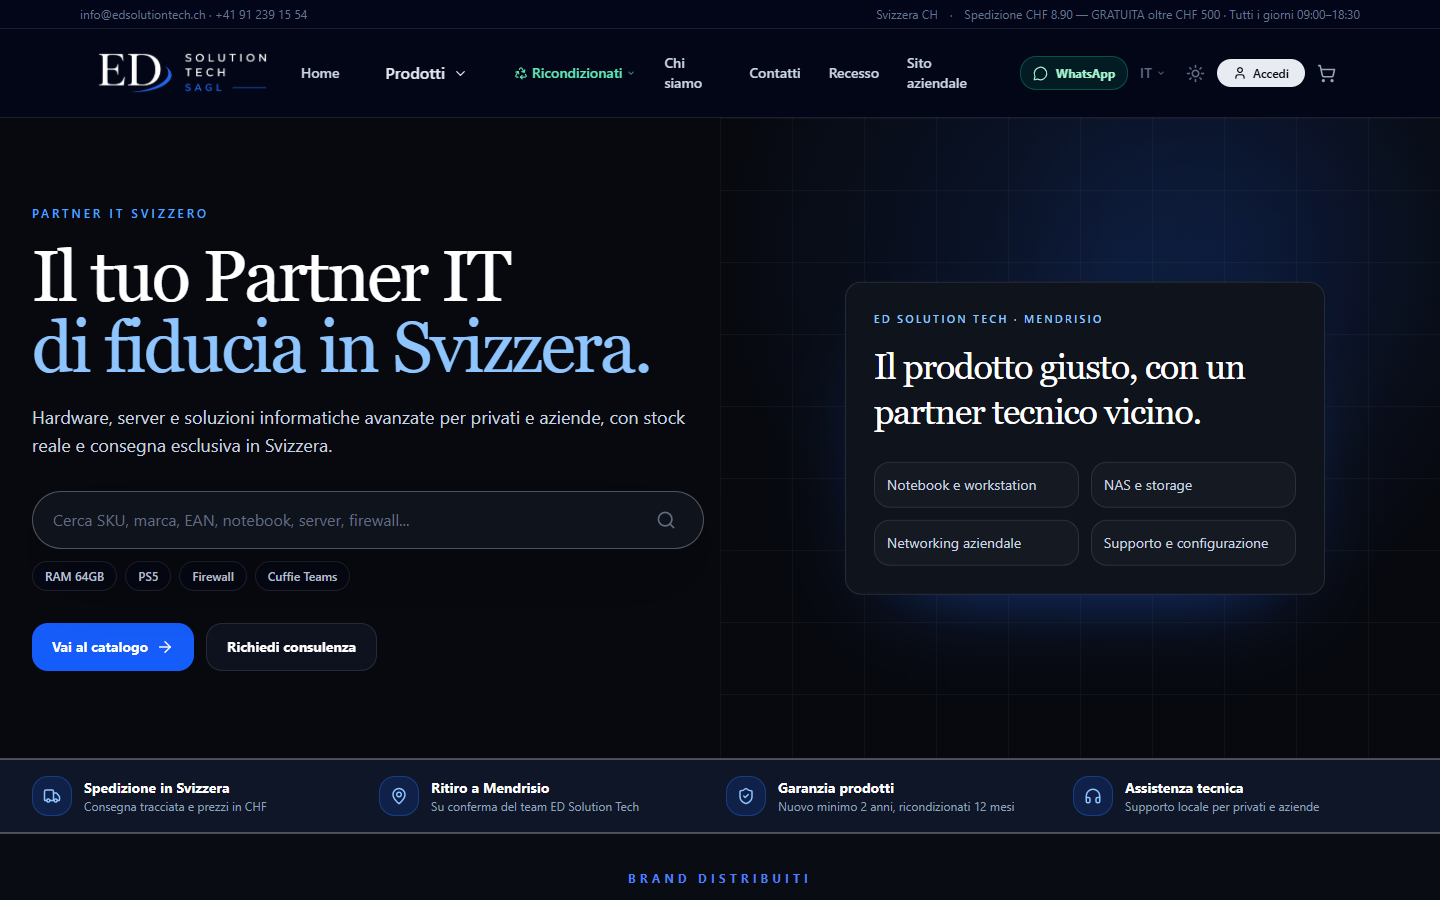Viewport: 1440px width, 900px height.
Task: Open Notebook e workstation category
Action: click(976, 485)
